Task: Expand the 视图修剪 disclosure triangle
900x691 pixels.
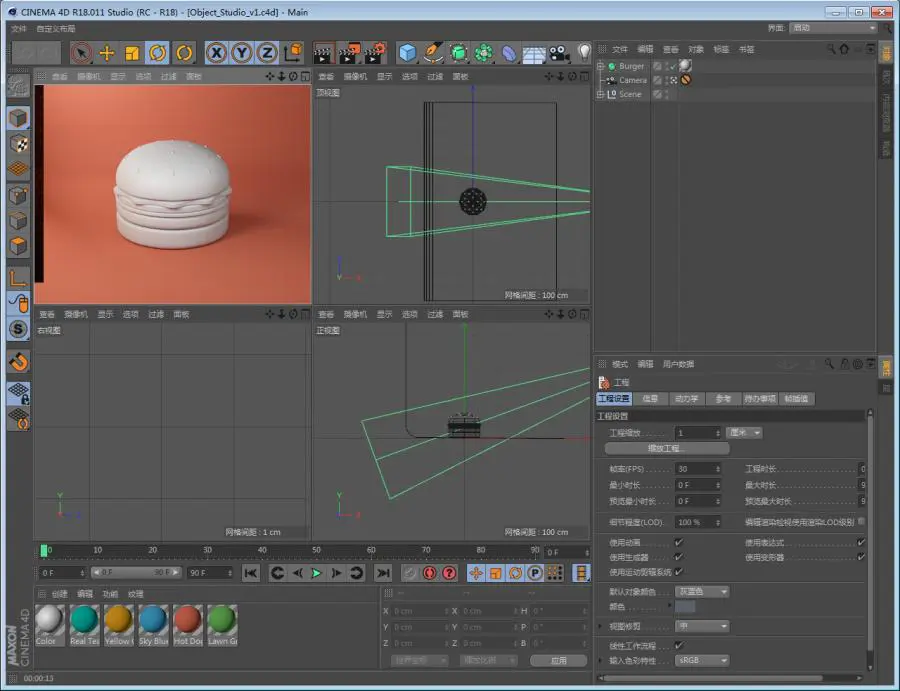Action: [602, 626]
